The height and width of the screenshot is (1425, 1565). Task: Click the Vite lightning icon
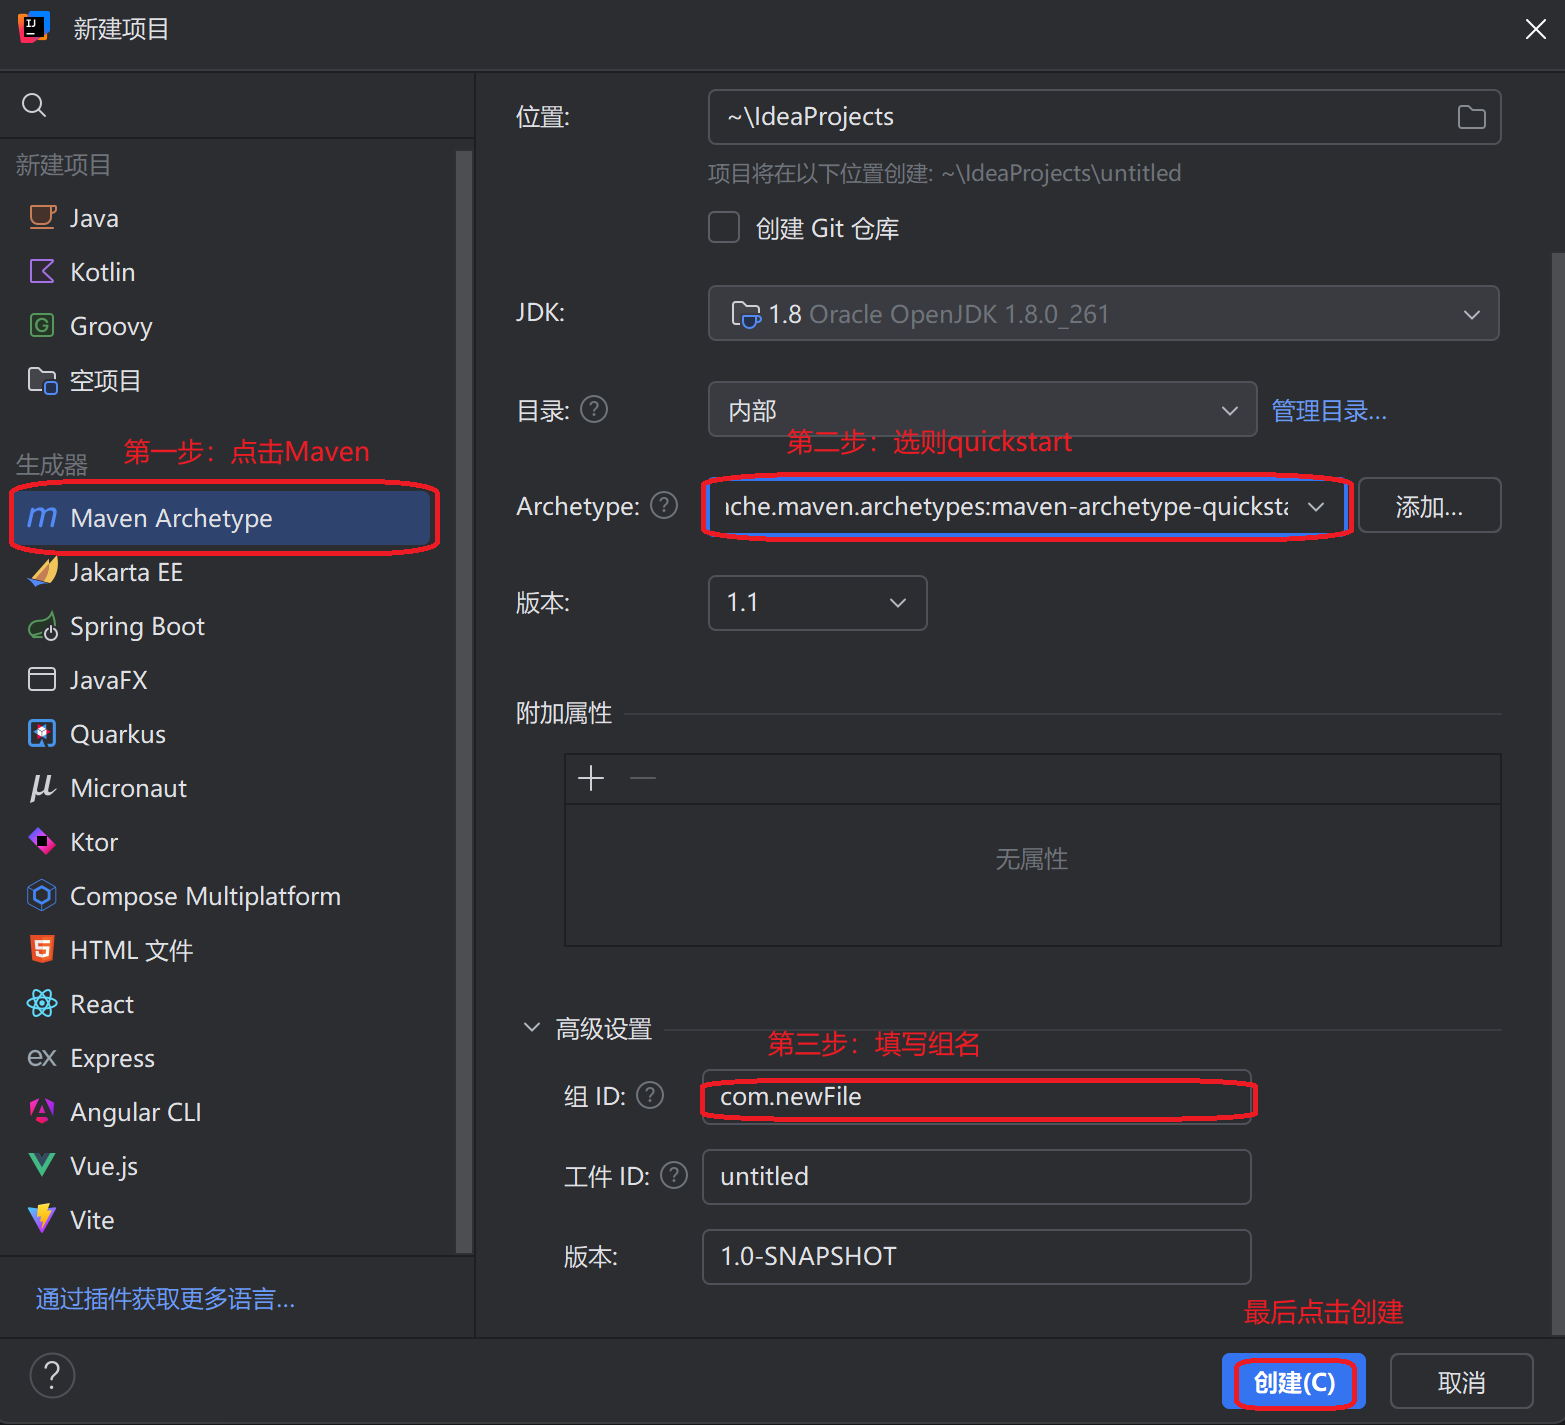42,1218
